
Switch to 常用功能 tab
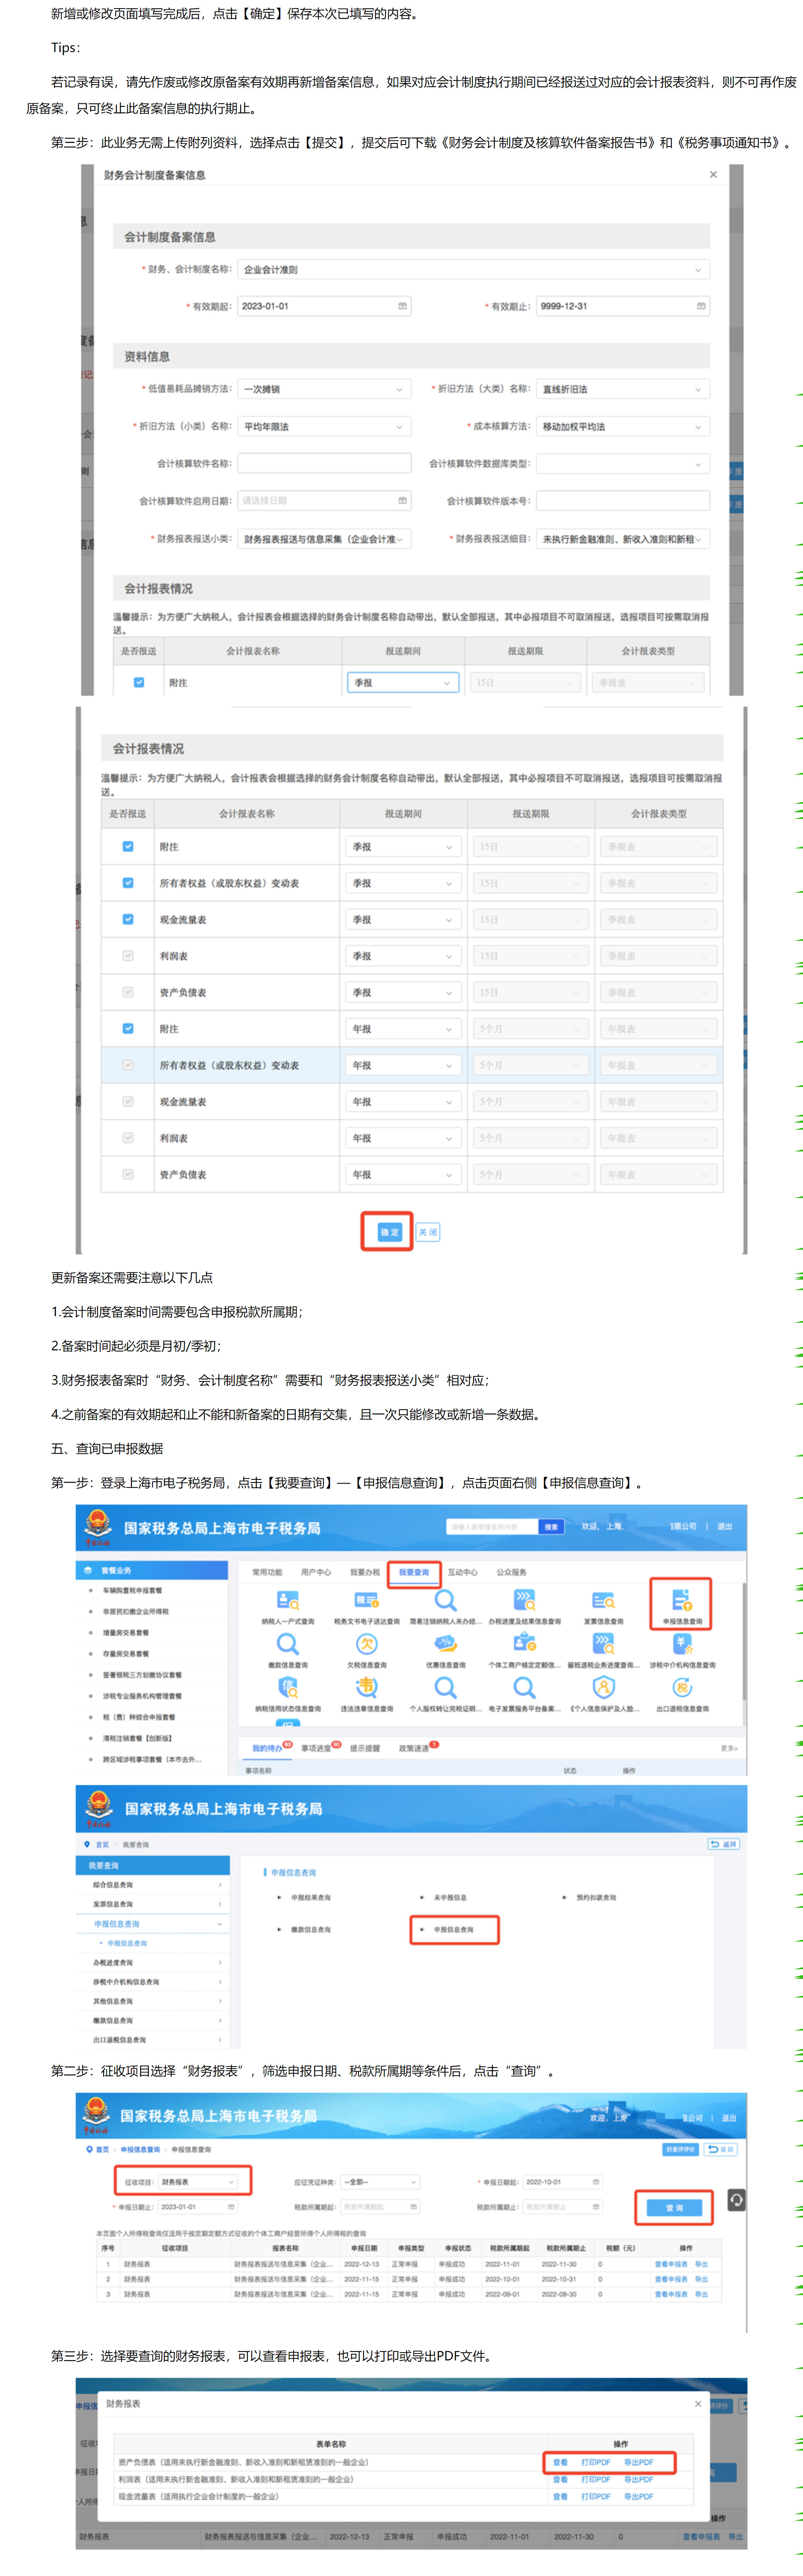[267, 1573]
